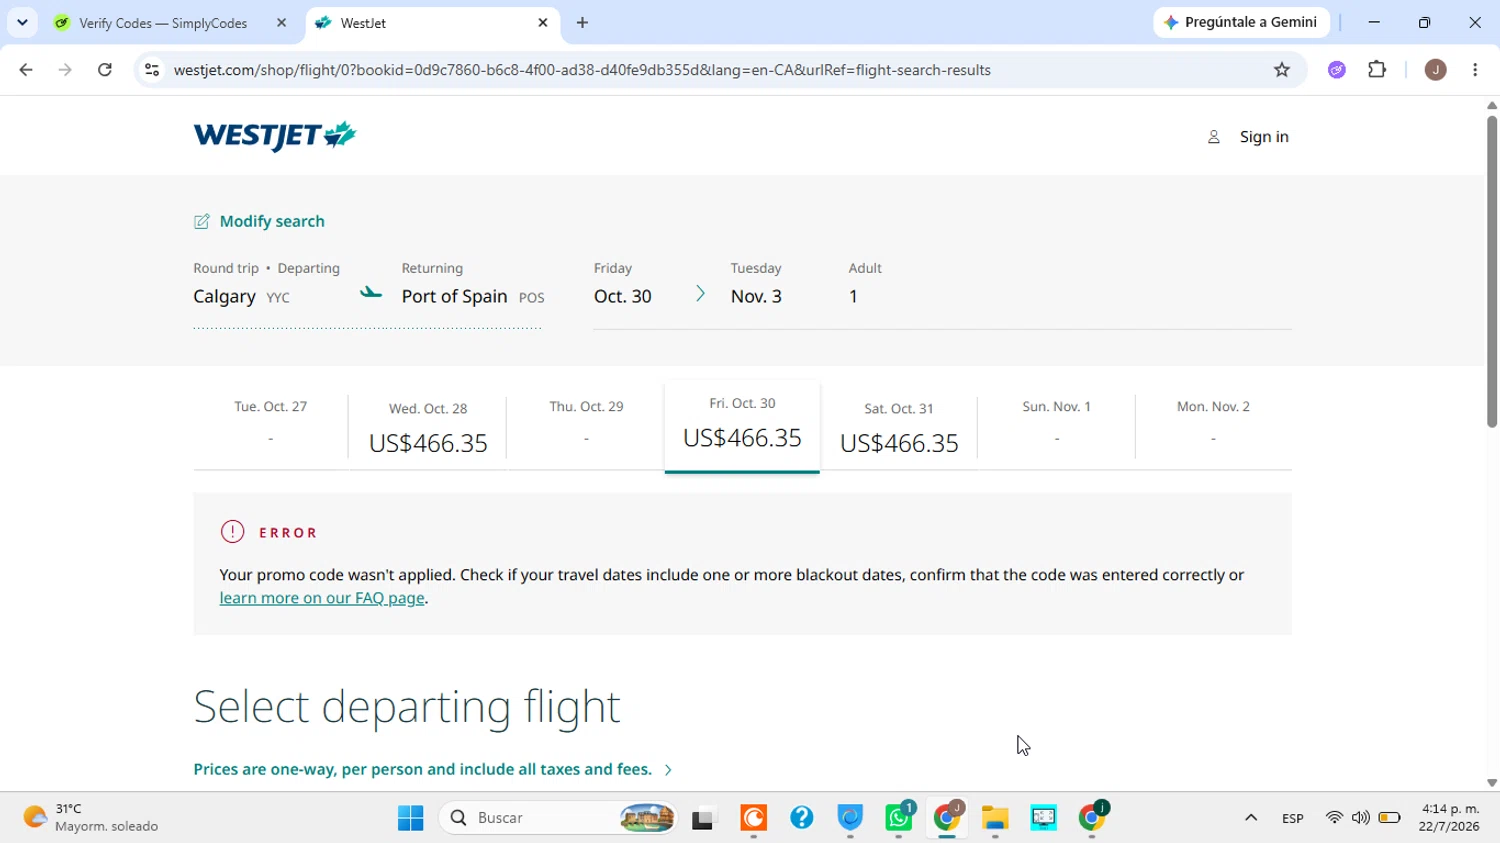Select Wed. Oct. 28 fare US$466.35
This screenshot has width=1500, height=843.
click(428, 429)
